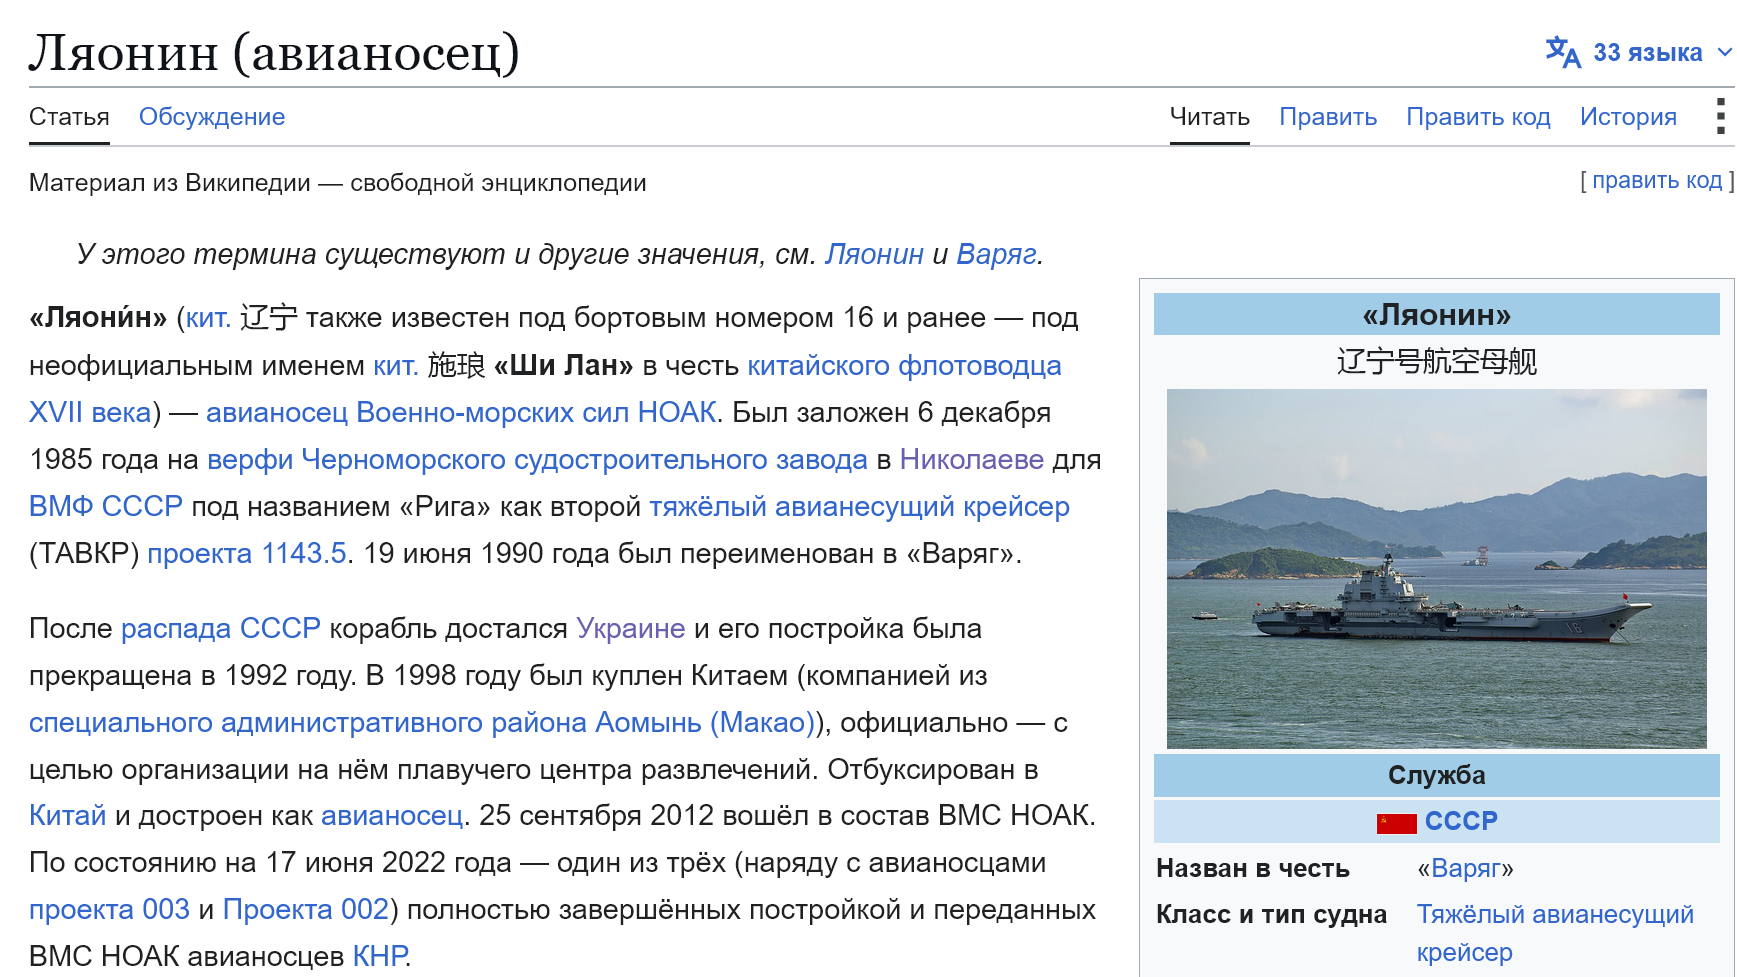Screen dimensions: 1737x977
Task: Click the Служба infobox section header
Action: coord(1436,775)
